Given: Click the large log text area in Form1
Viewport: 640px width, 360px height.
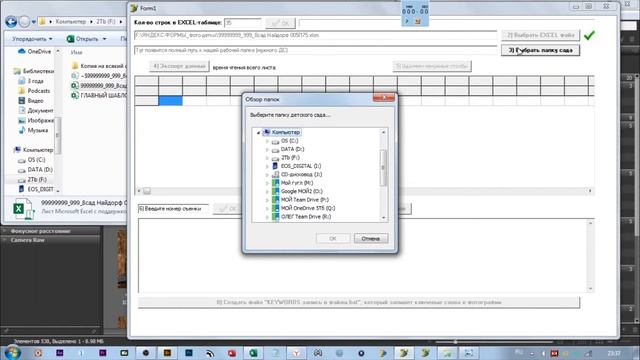Looking at the screenshot, I should (363, 256).
